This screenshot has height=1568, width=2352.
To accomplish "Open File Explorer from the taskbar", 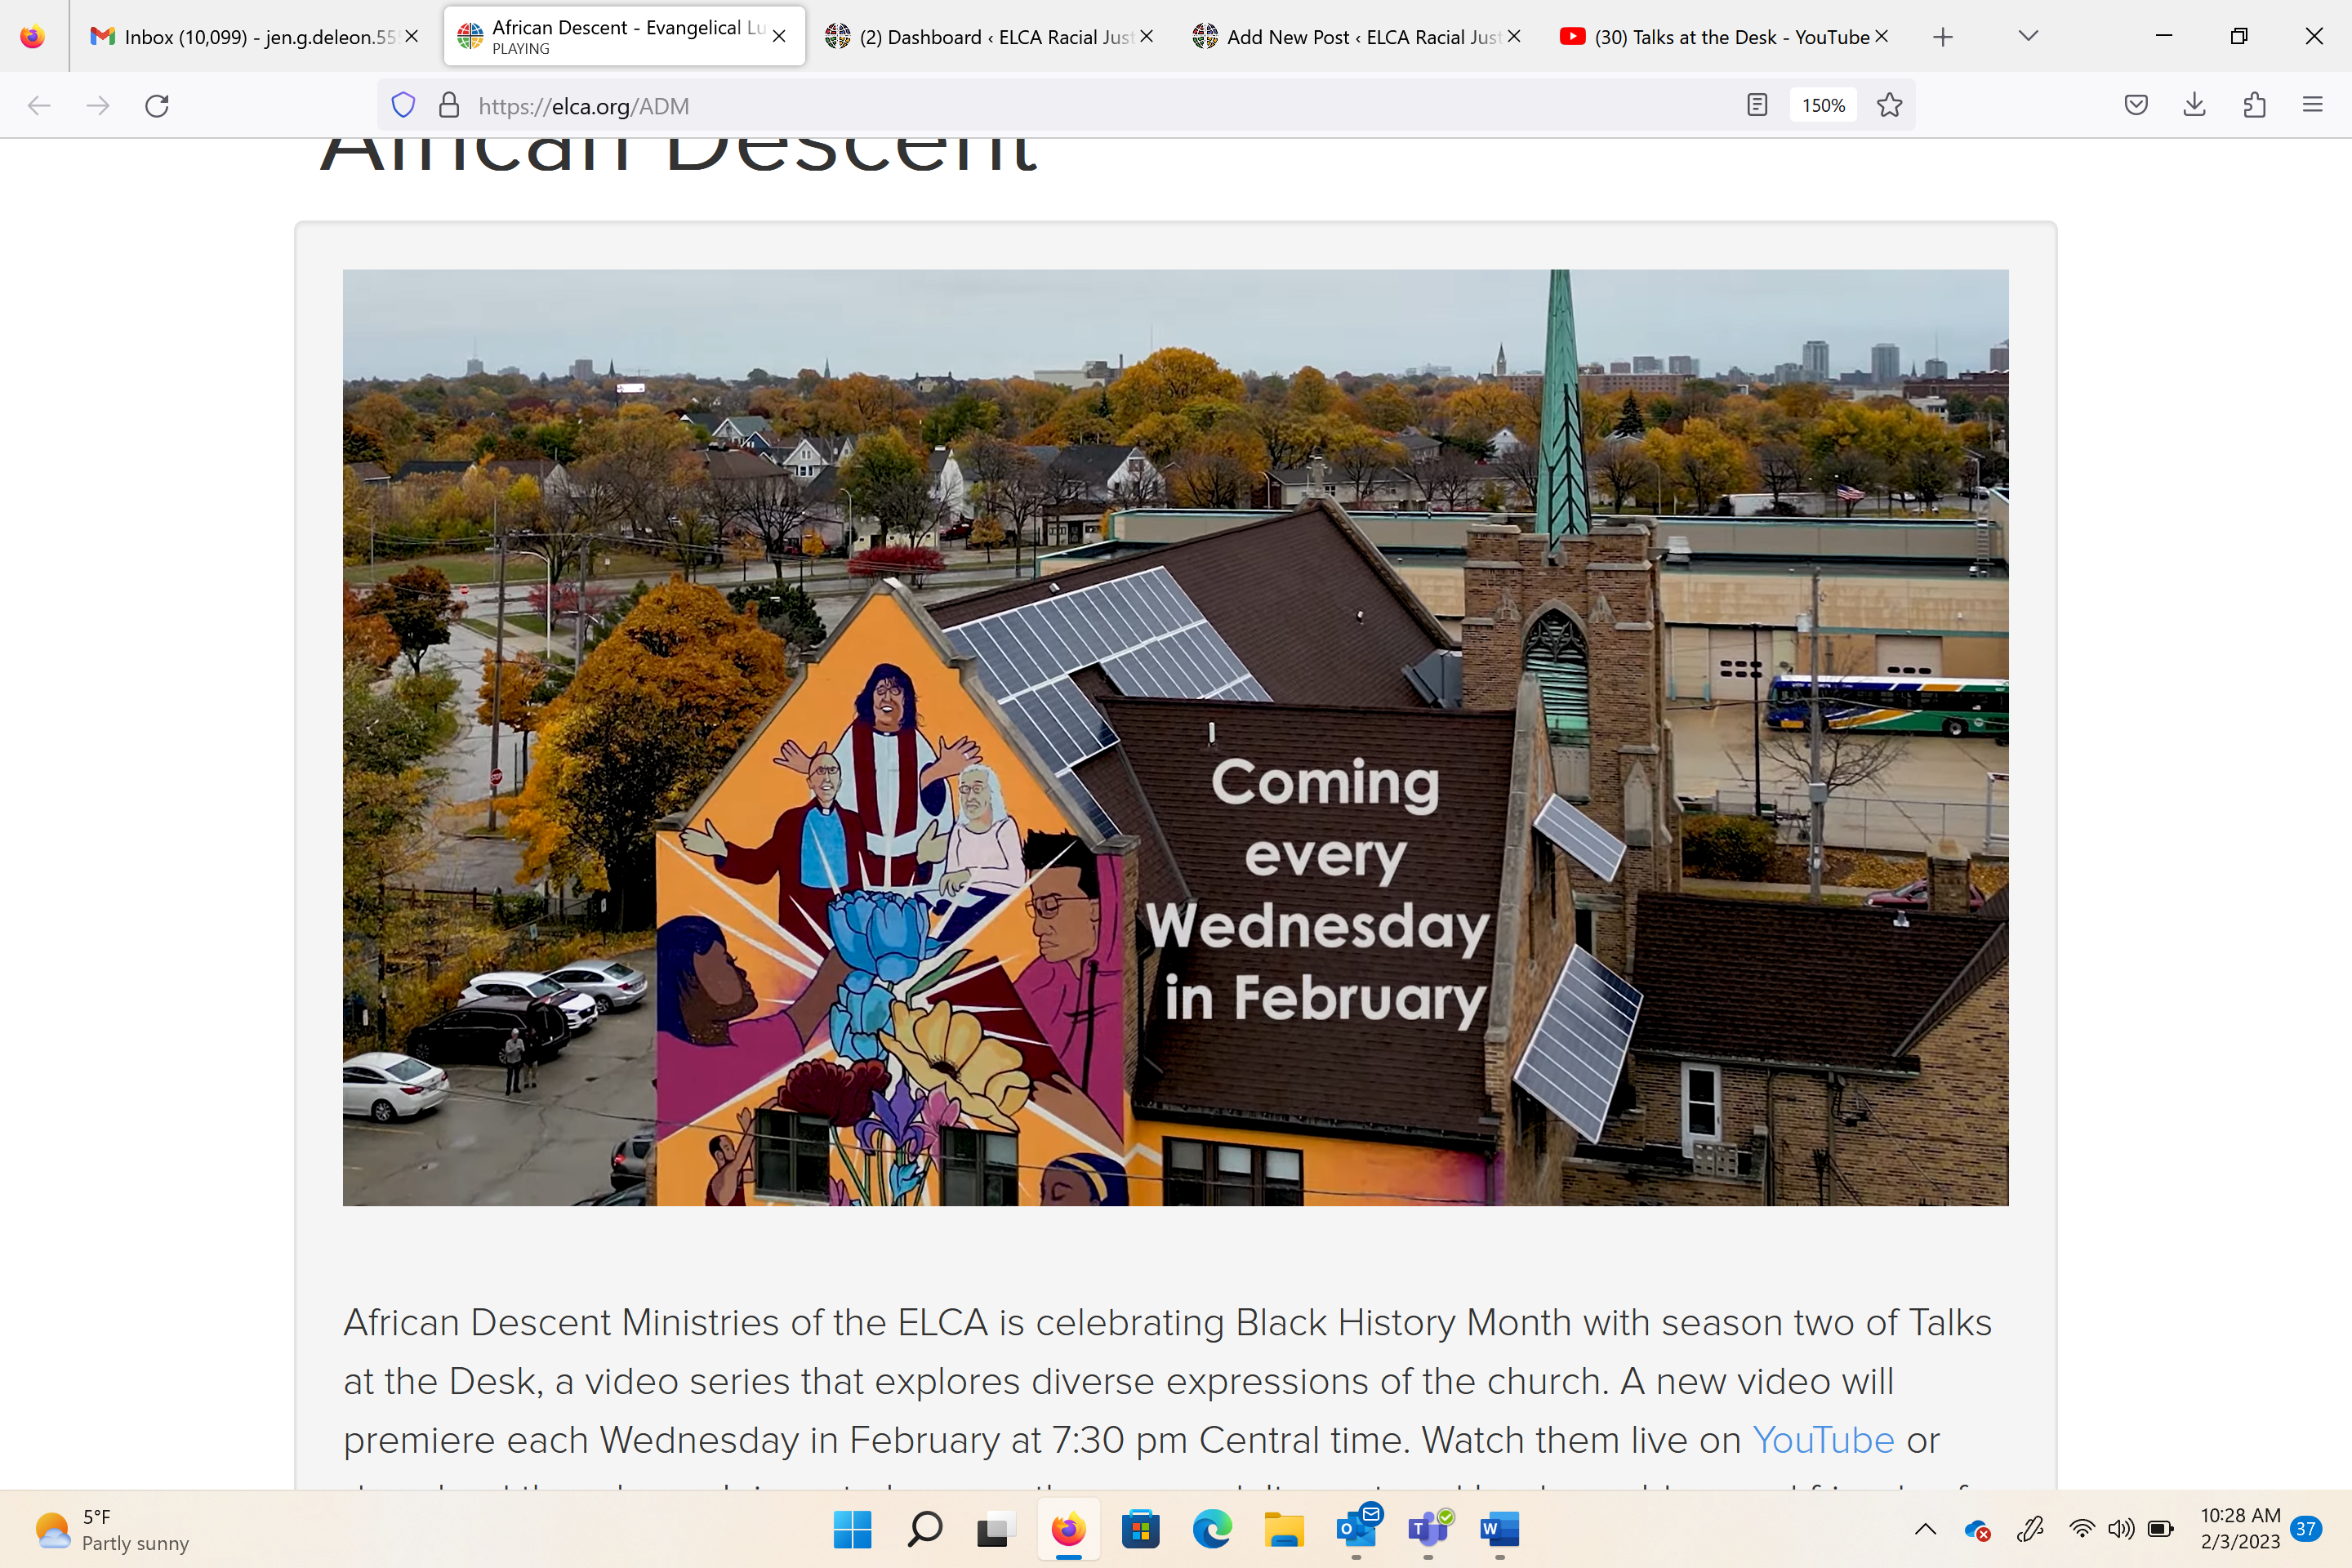I will tap(1284, 1529).
